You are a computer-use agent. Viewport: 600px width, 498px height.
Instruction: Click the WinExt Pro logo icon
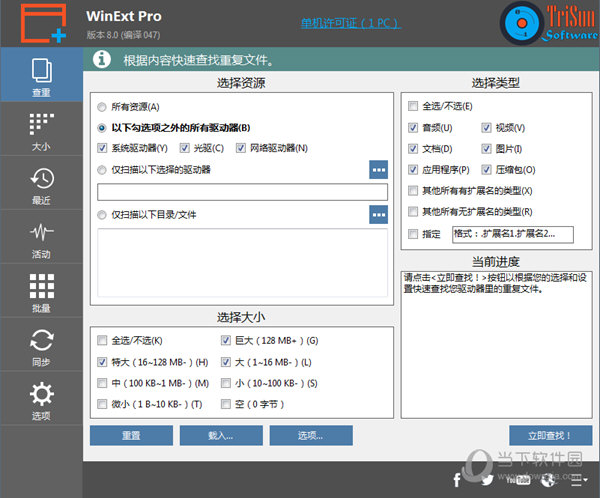click(x=43, y=23)
